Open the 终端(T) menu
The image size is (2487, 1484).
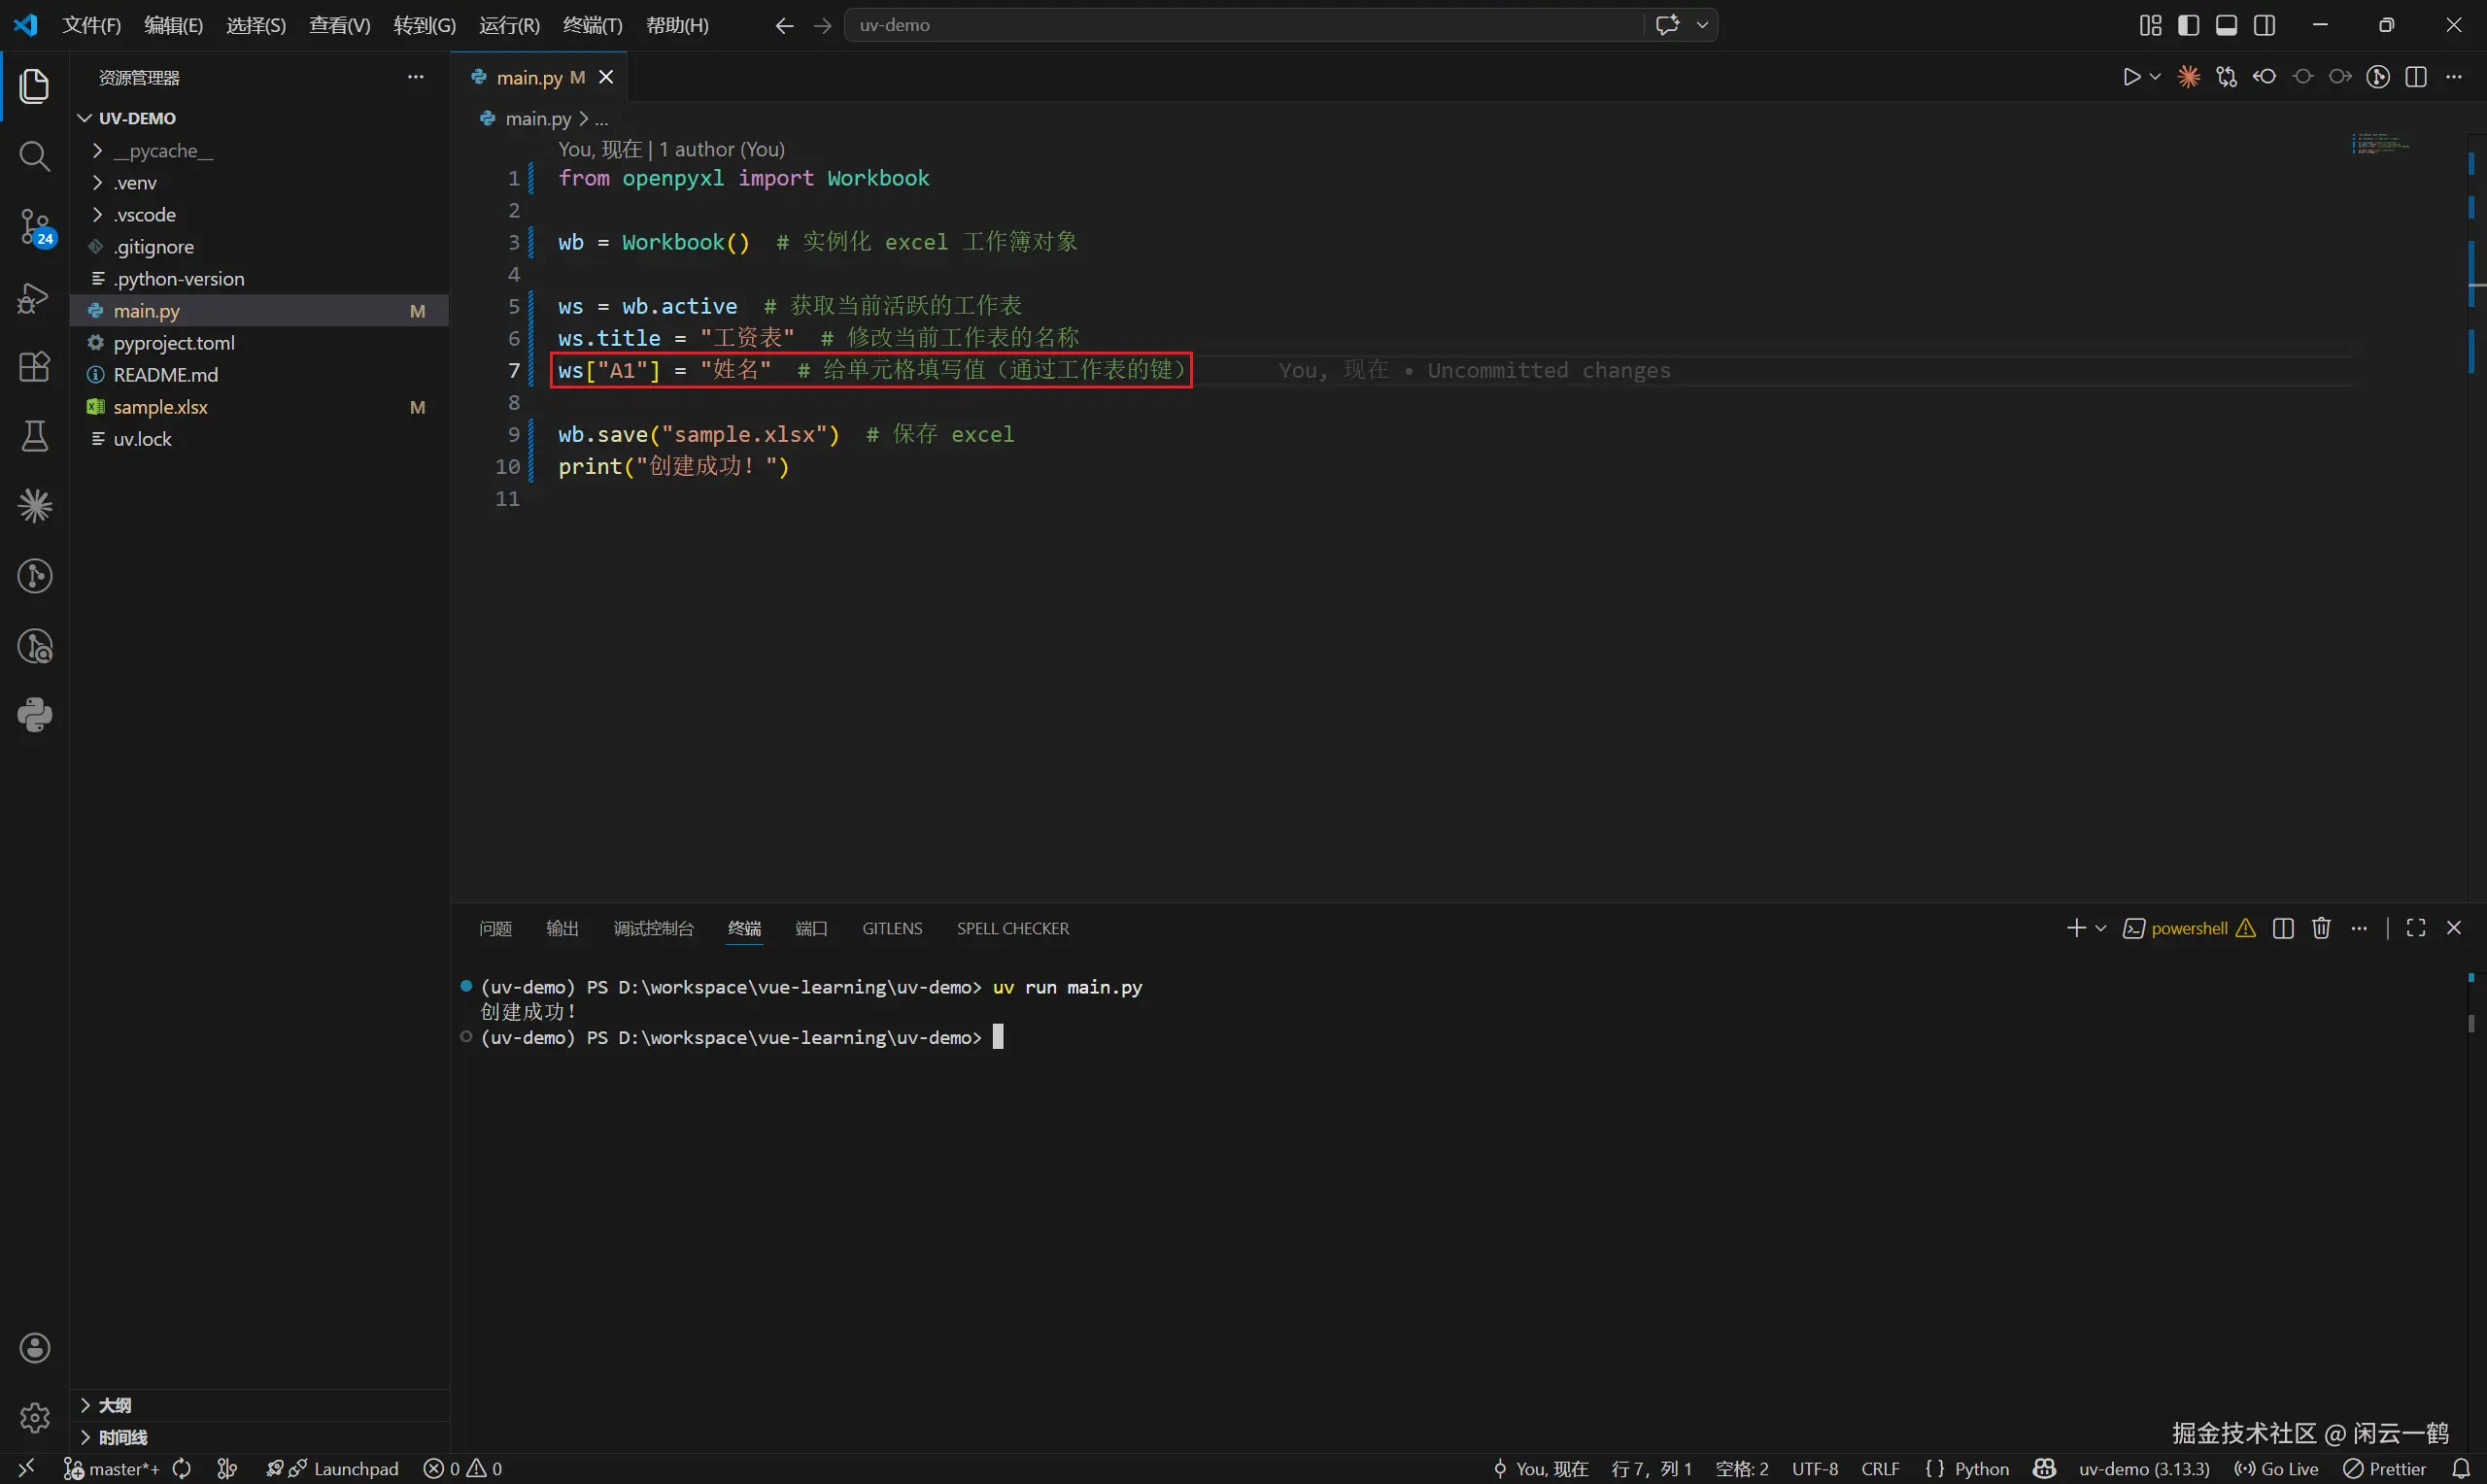click(x=592, y=25)
